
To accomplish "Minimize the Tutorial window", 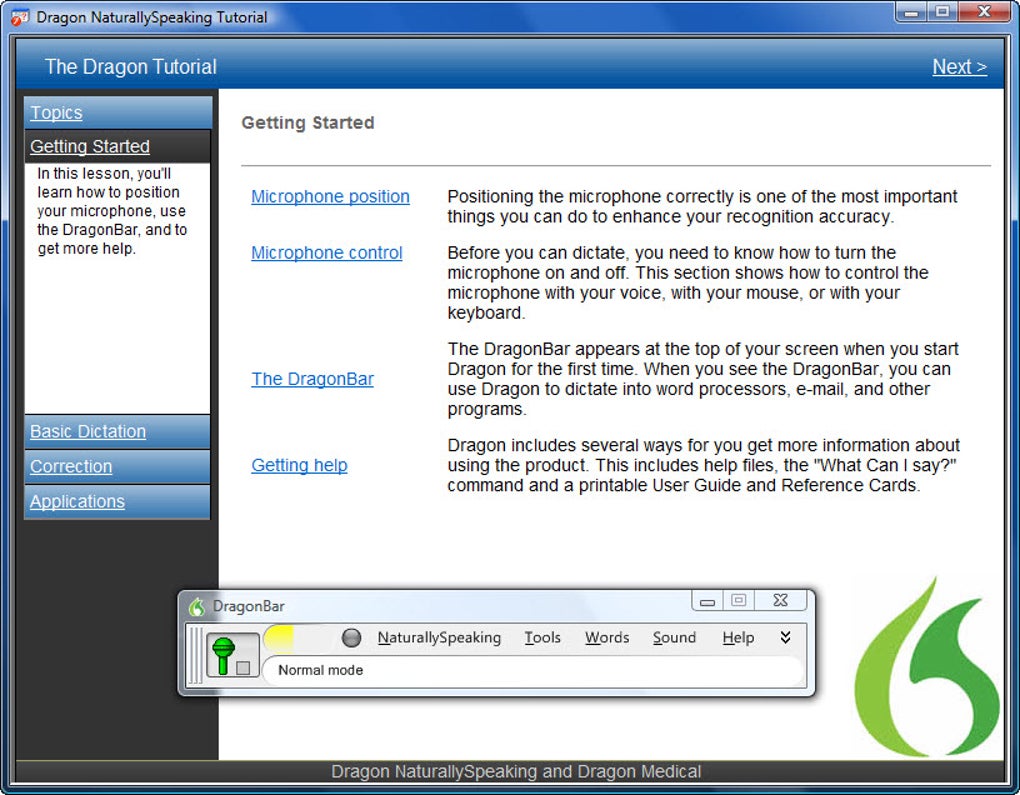I will (911, 12).
